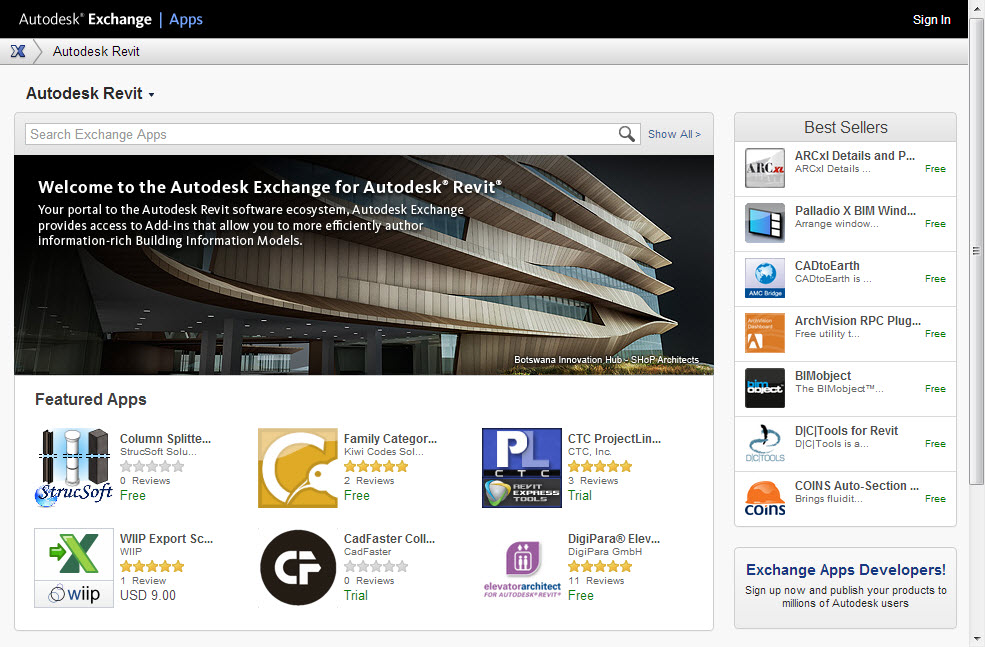The width and height of the screenshot is (985, 647).
Task: Open the Column Splitter app title
Action: [x=165, y=438]
